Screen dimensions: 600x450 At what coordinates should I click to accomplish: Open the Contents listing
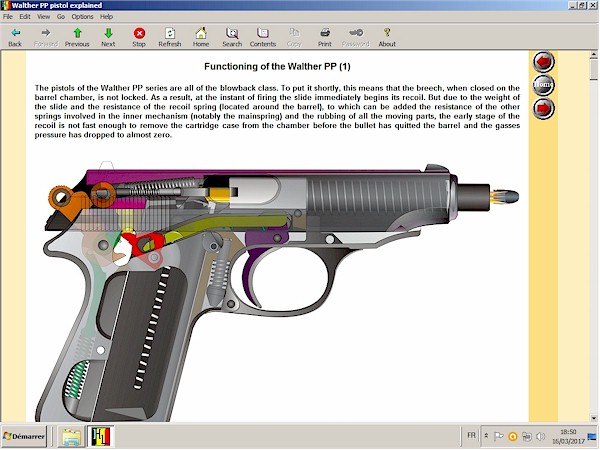pos(263,38)
